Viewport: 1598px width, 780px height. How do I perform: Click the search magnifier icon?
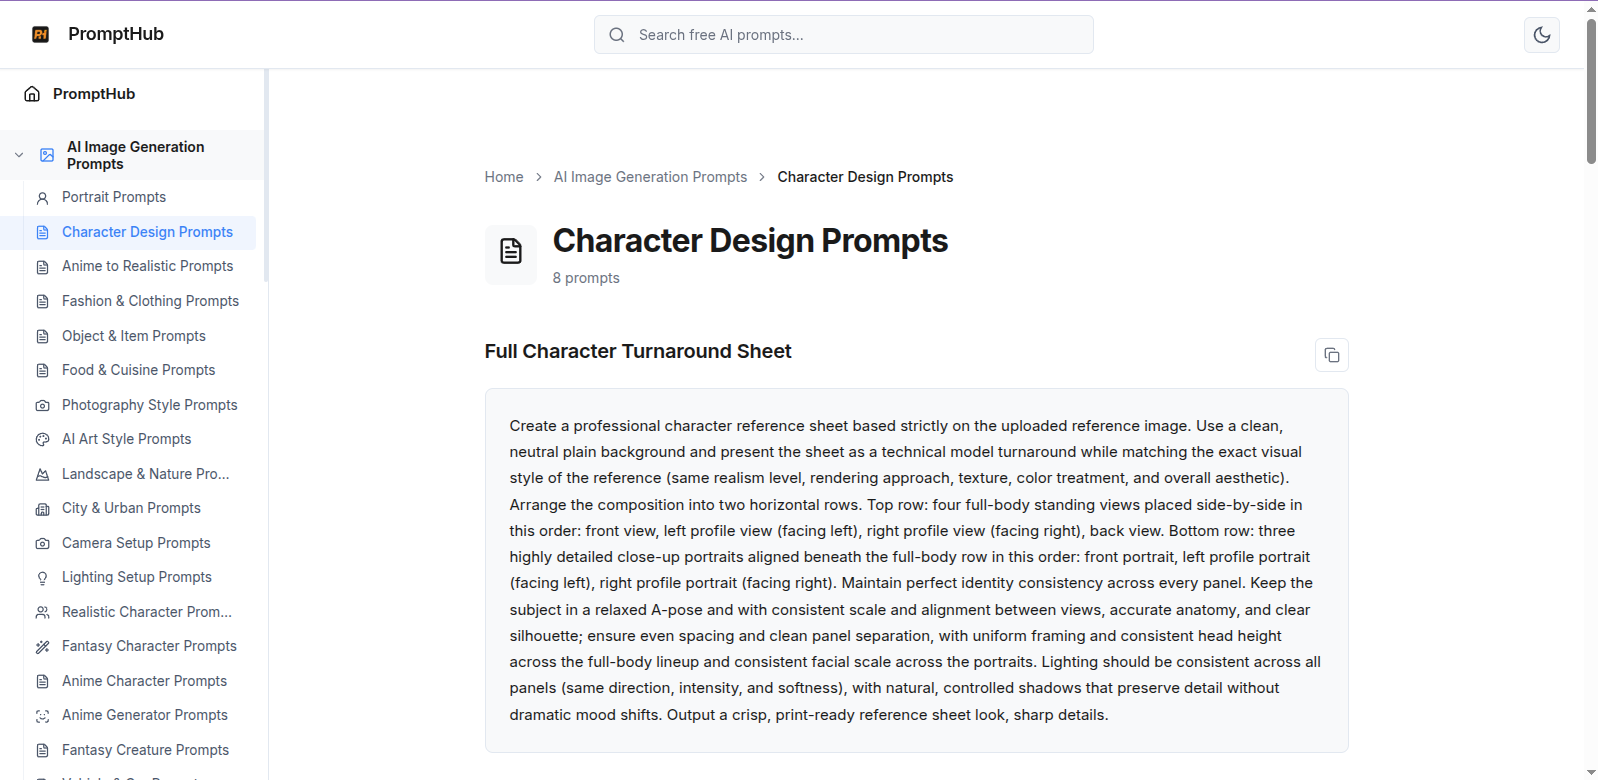click(617, 35)
